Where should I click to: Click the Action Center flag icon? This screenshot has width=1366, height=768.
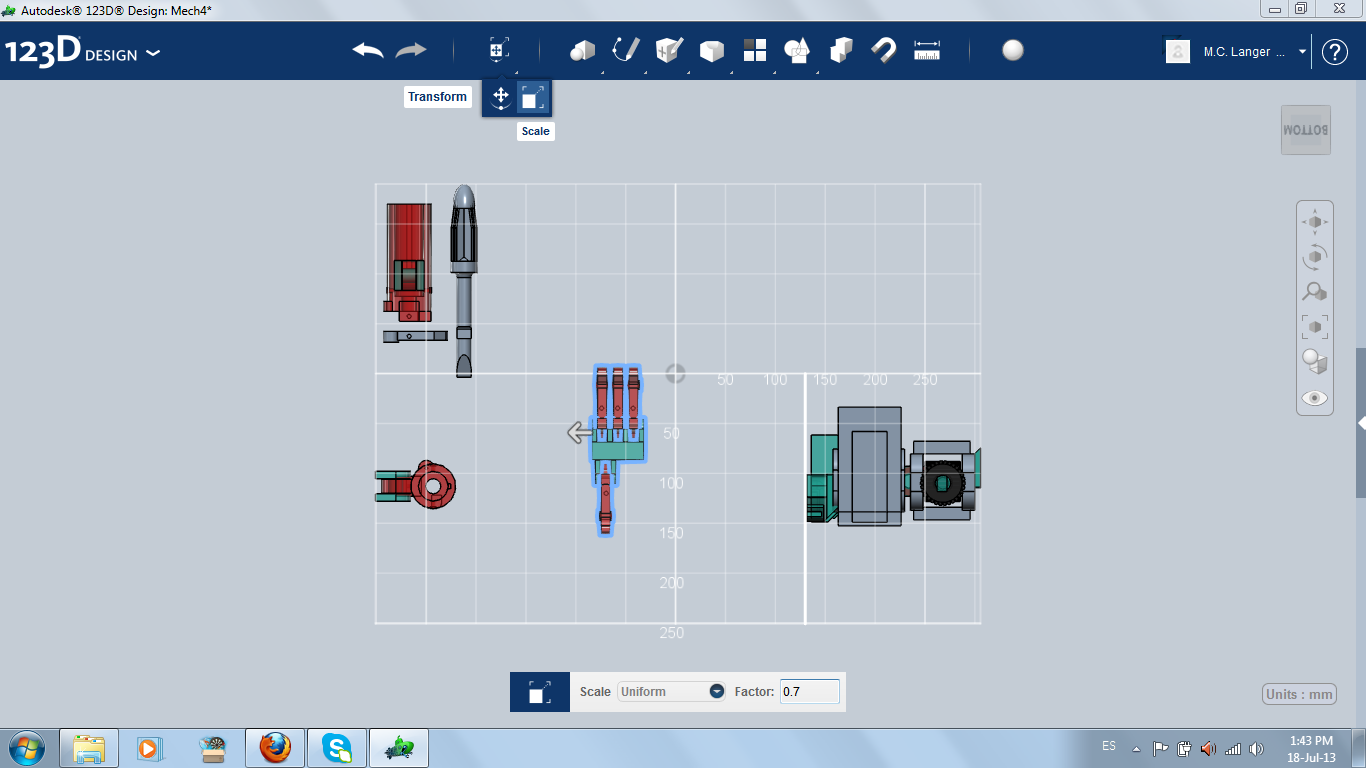pos(1160,748)
